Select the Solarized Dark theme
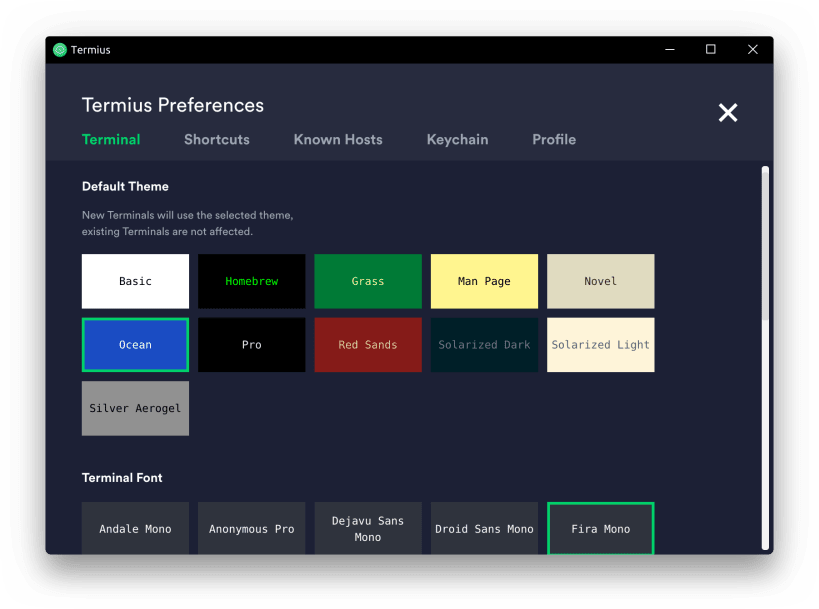 (484, 344)
